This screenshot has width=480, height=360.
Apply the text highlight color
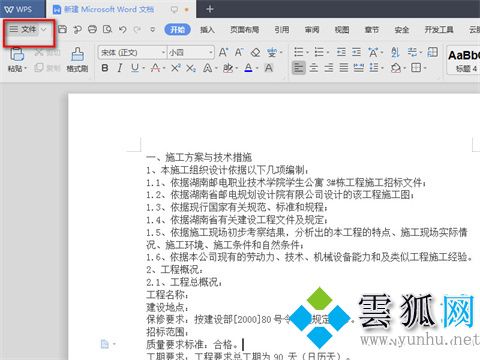(x=228, y=68)
